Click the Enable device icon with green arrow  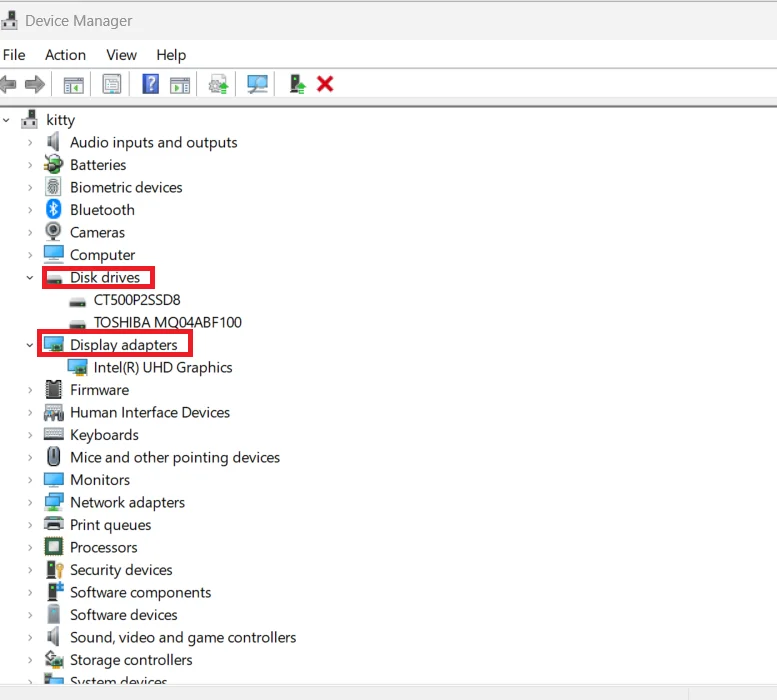[x=297, y=84]
